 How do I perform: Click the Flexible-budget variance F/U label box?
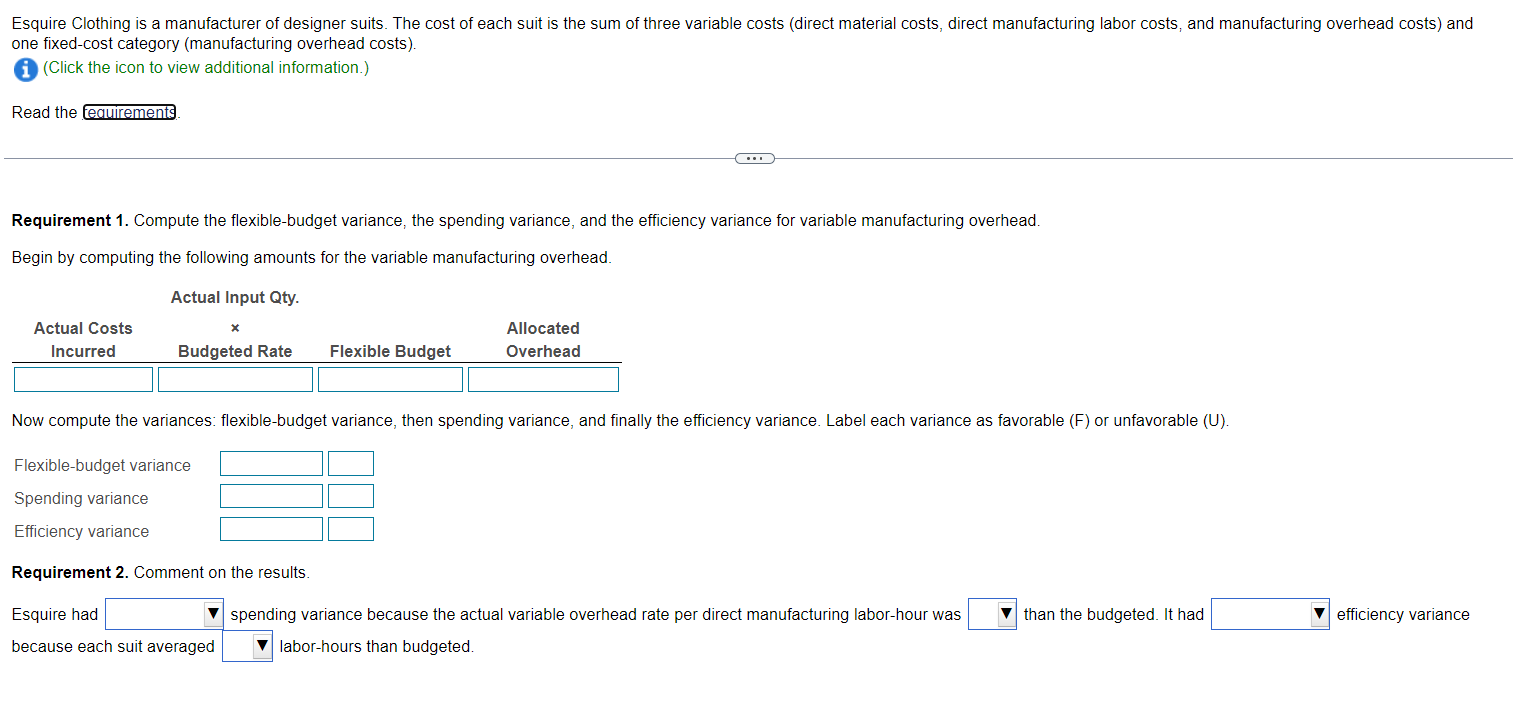click(351, 463)
